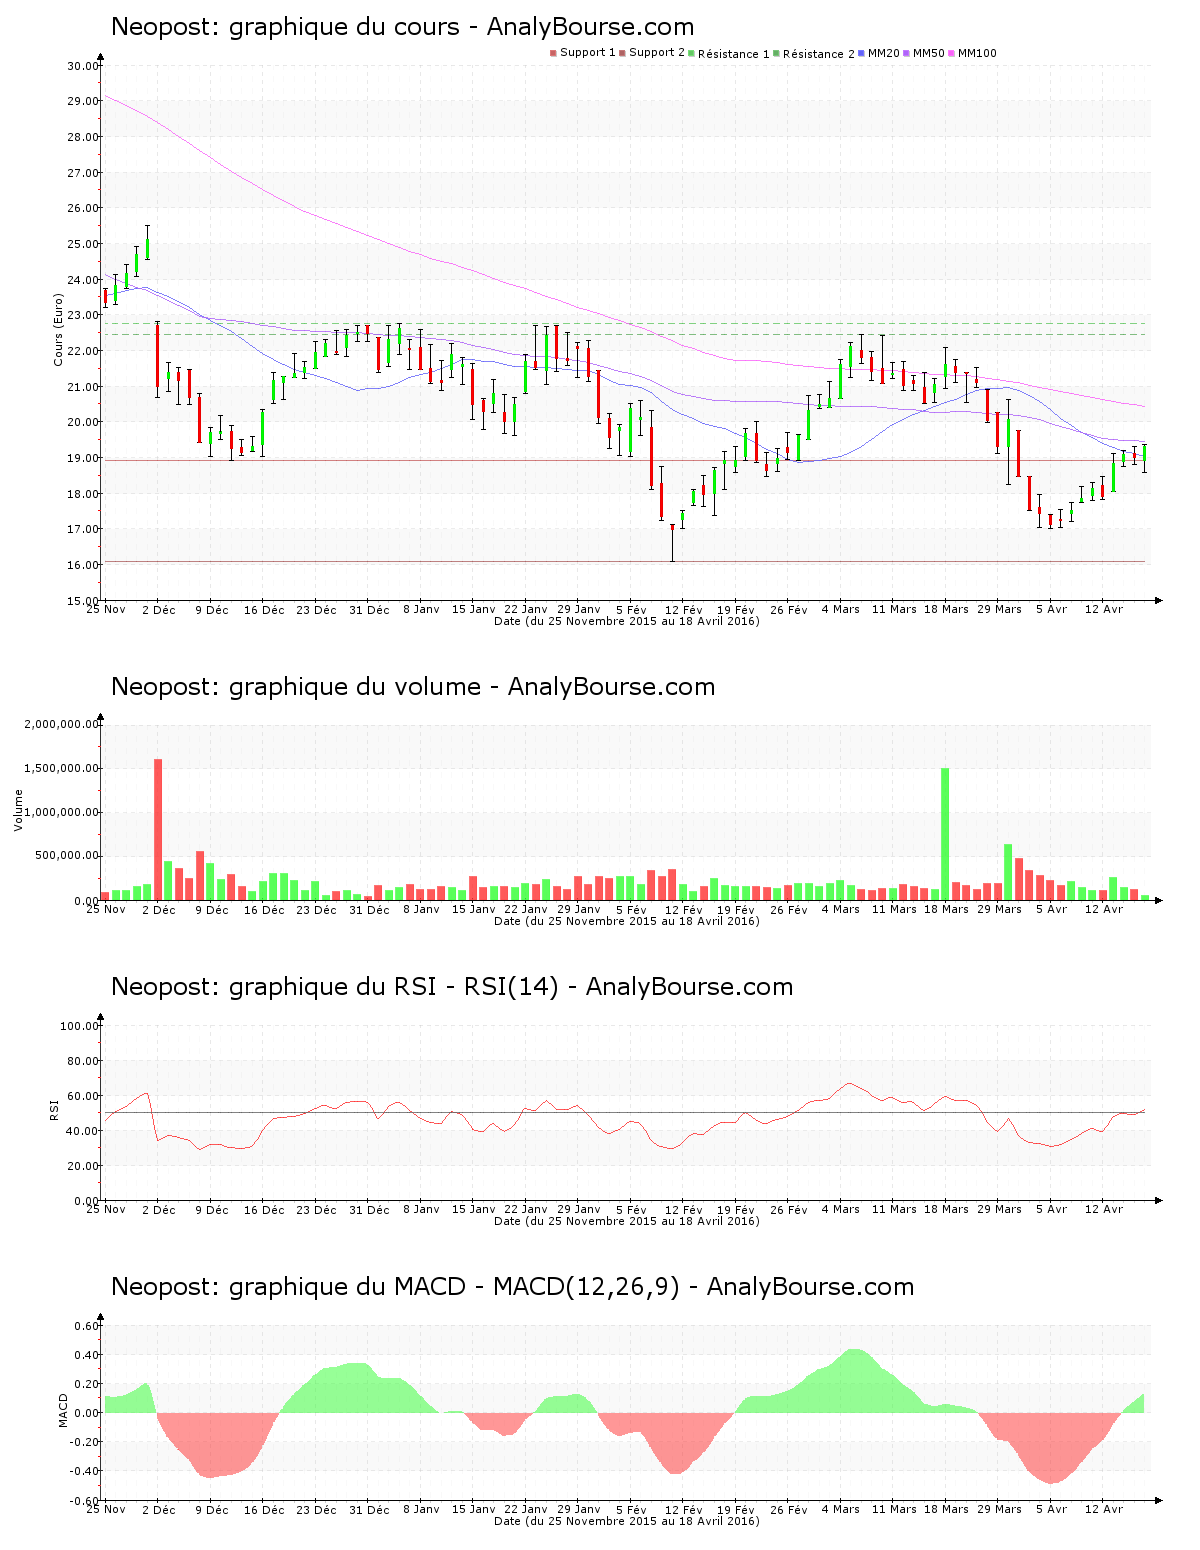Click the 'MACD' y-axis label
This screenshot has width=1200, height=1550.
pos(63,1410)
